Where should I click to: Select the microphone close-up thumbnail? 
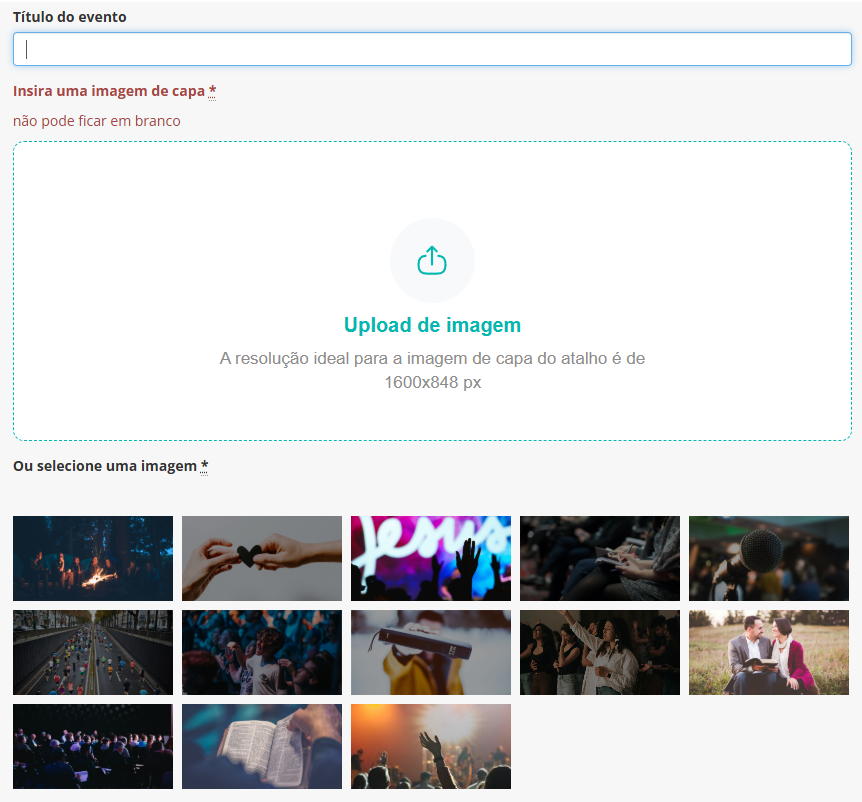(769, 558)
